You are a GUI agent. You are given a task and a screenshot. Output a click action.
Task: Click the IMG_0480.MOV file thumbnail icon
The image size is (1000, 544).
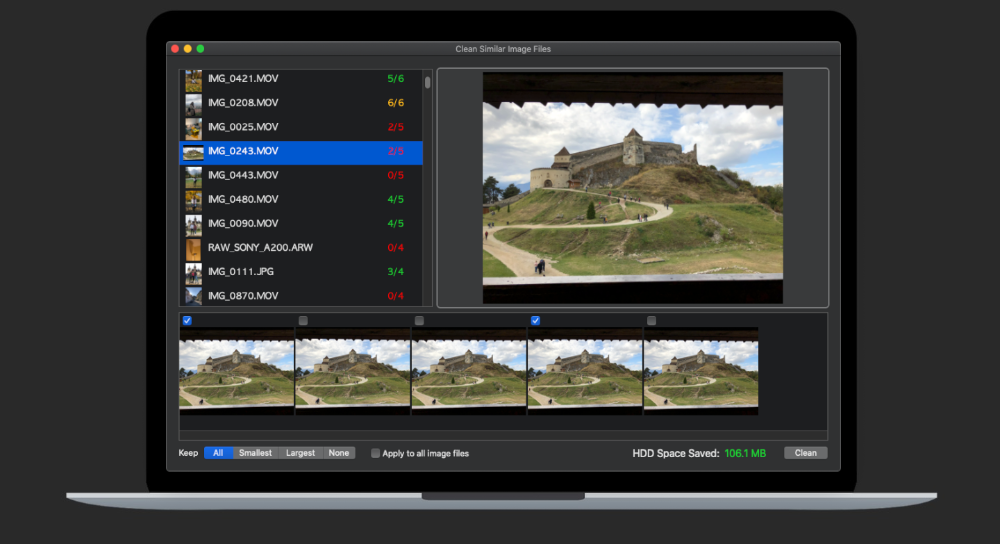[x=193, y=200]
